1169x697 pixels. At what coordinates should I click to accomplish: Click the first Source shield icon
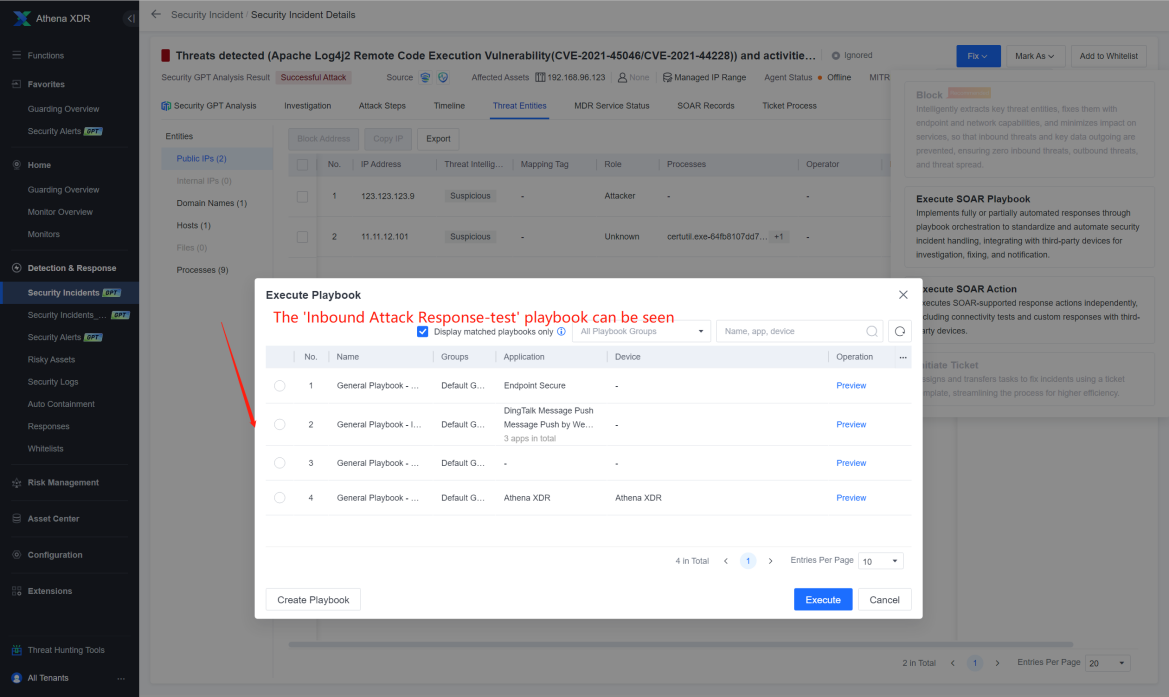click(x=425, y=78)
